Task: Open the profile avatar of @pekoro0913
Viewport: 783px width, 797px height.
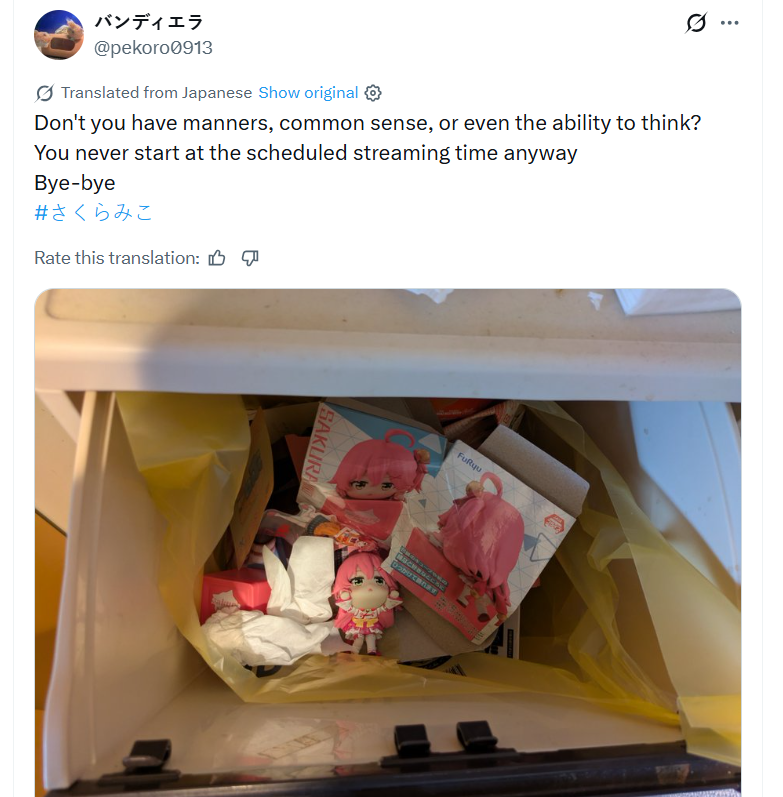Action: click(58, 35)
